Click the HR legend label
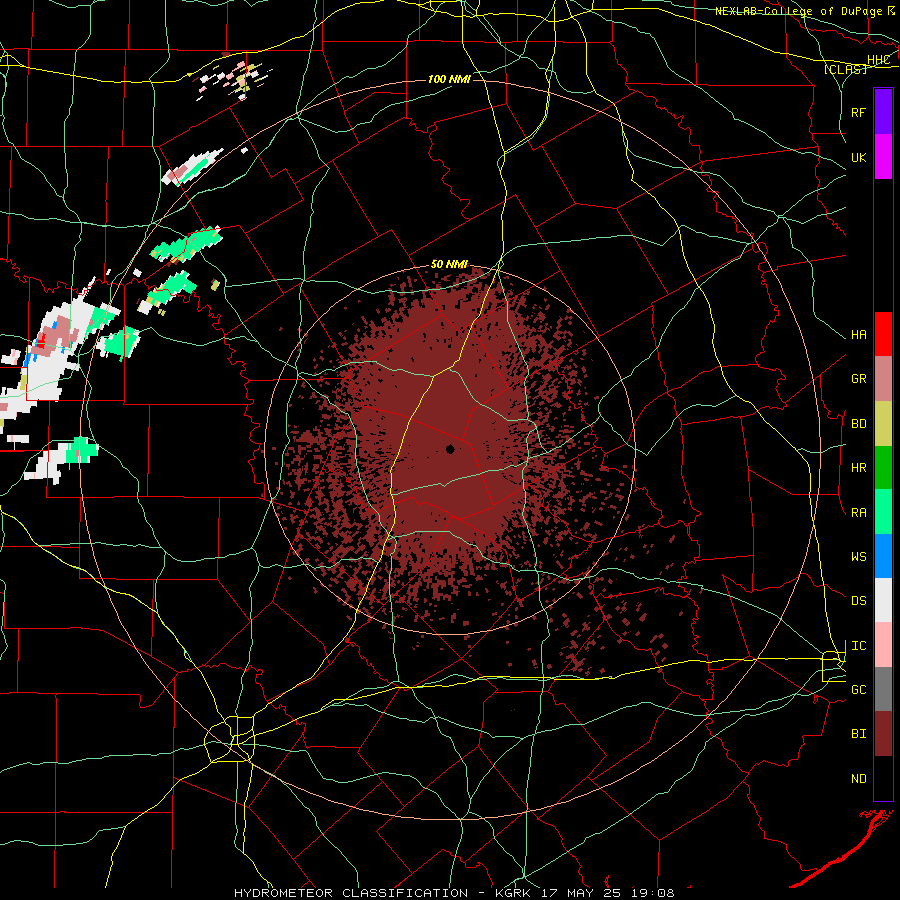The width and height of the screenshot is (900, 900). (x=858, y=468)
